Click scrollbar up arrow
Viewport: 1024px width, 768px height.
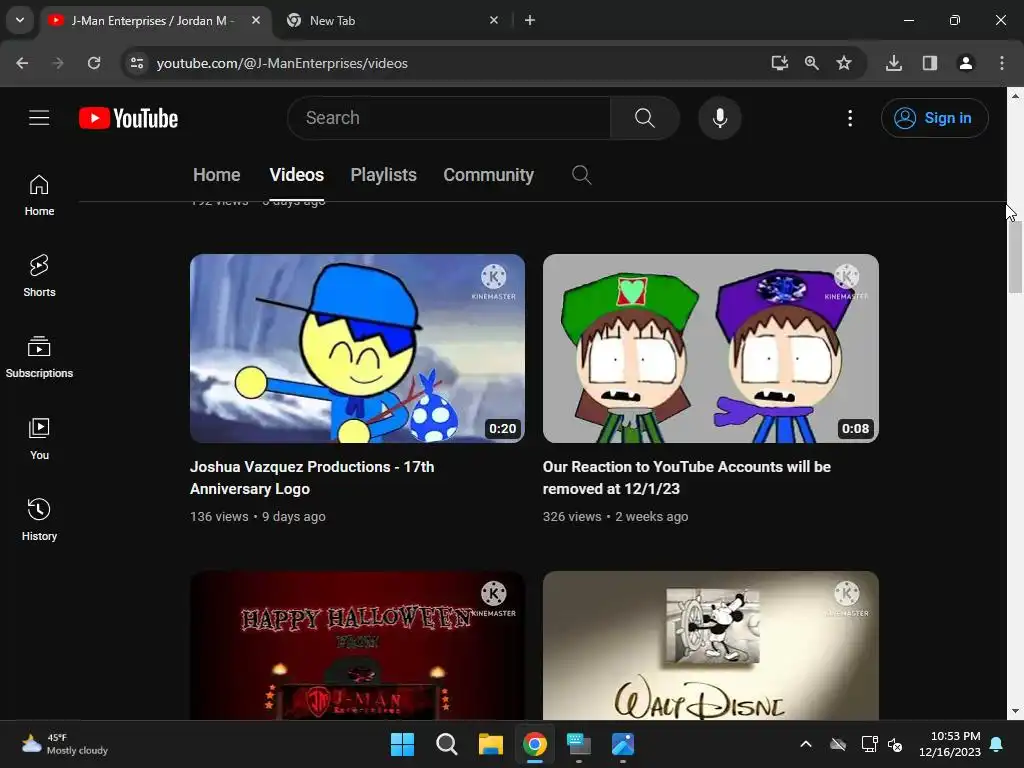(1015, 95)
